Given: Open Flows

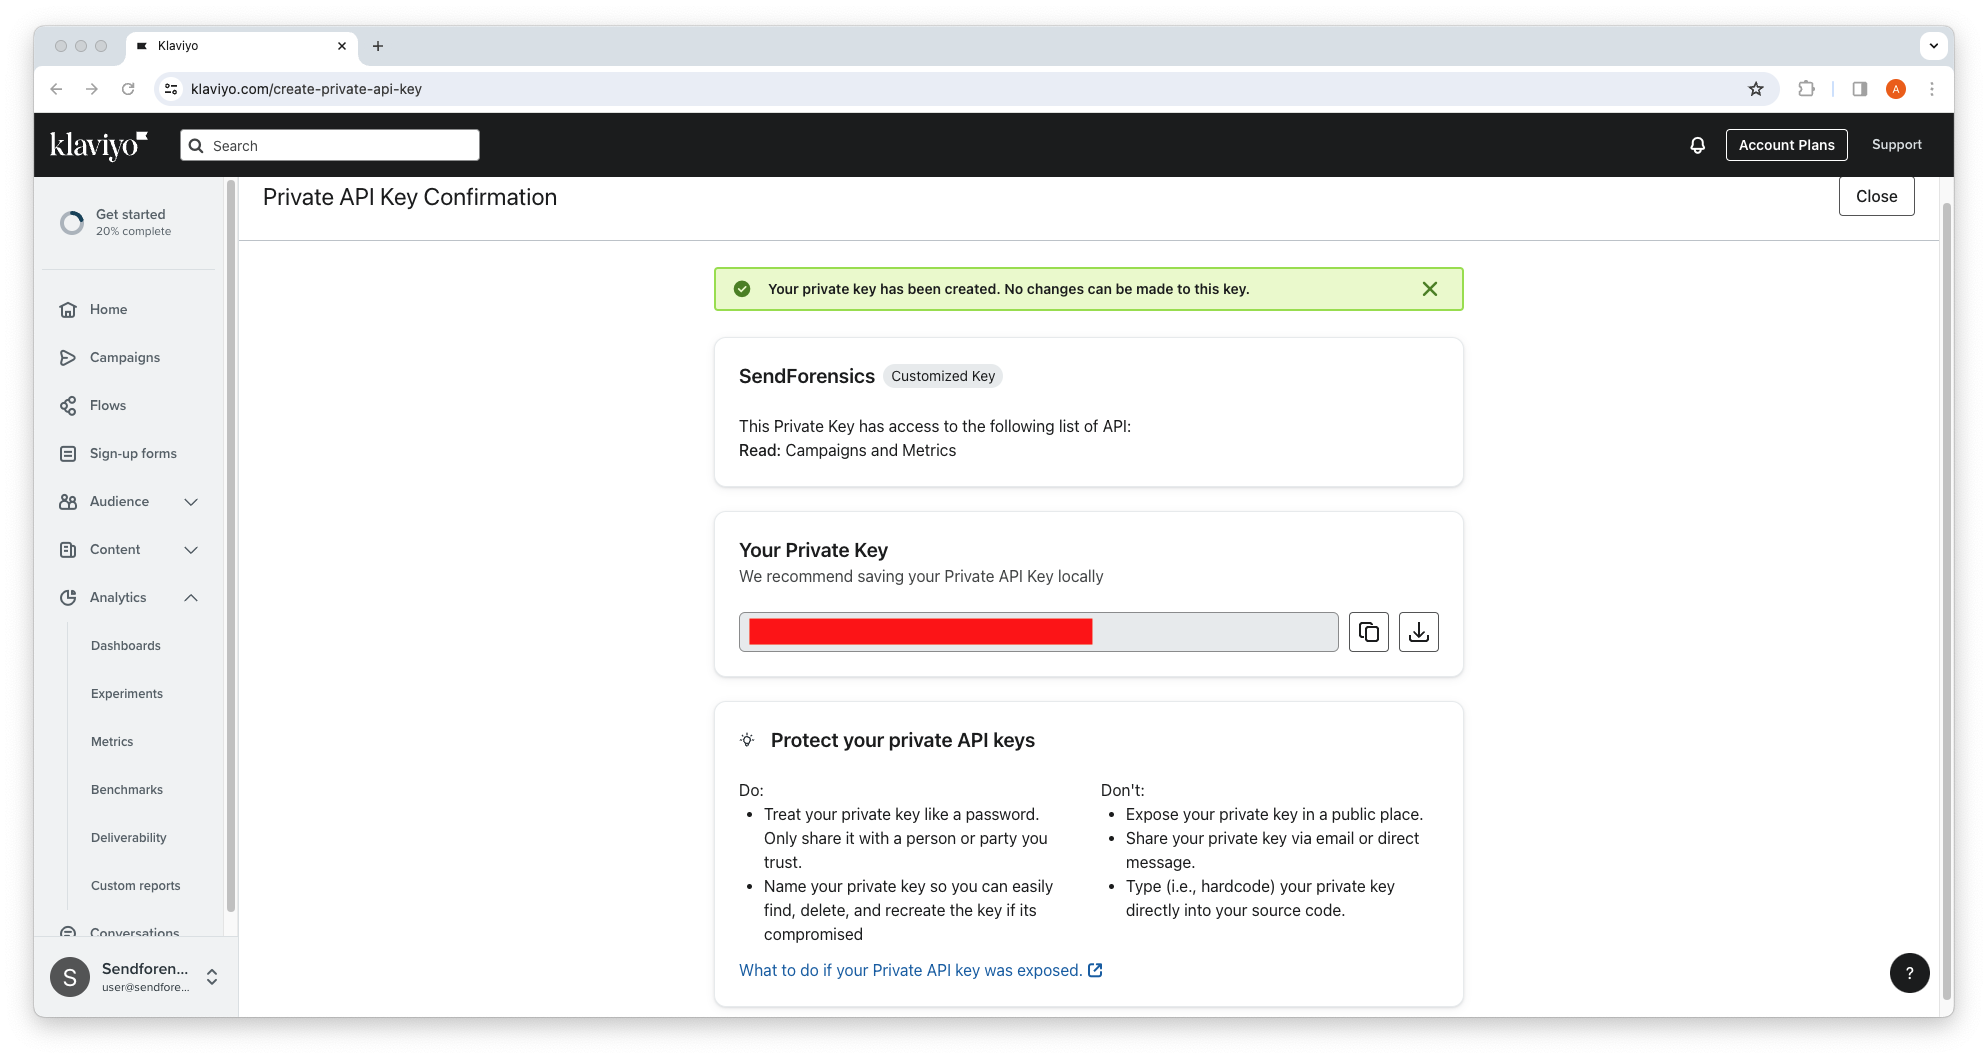Looking at the screenshot, I should pyautogui.click(x=108, y=406).
